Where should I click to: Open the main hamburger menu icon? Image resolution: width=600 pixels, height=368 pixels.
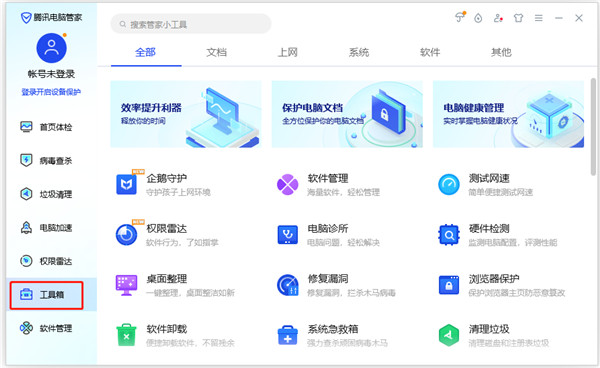coord(538,18)
